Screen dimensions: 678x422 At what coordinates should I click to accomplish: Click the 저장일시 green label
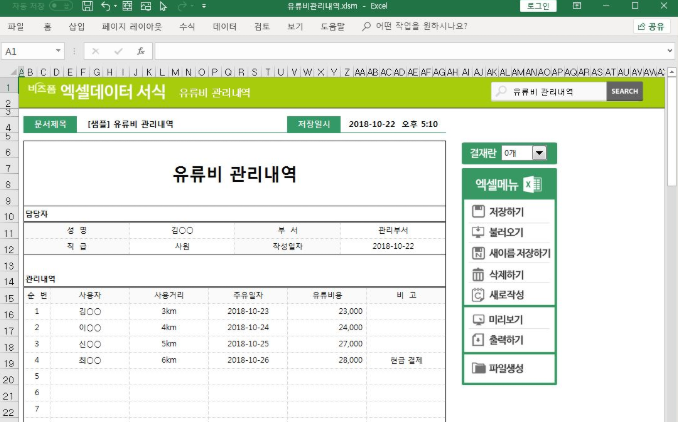313,124
